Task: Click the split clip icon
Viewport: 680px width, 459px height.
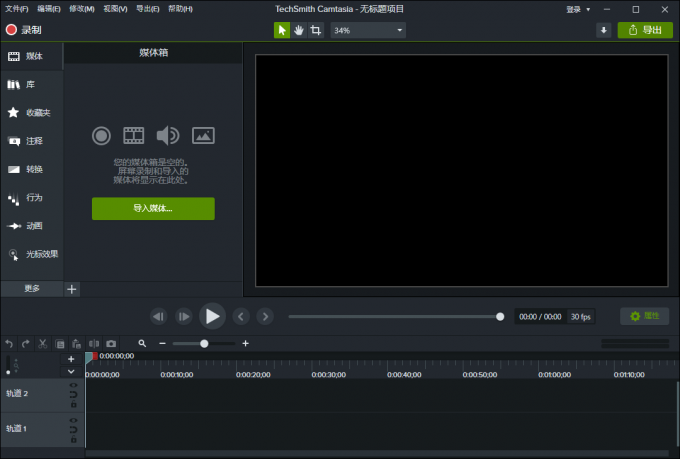Action: pyautogui.click(x=94, y=344)
